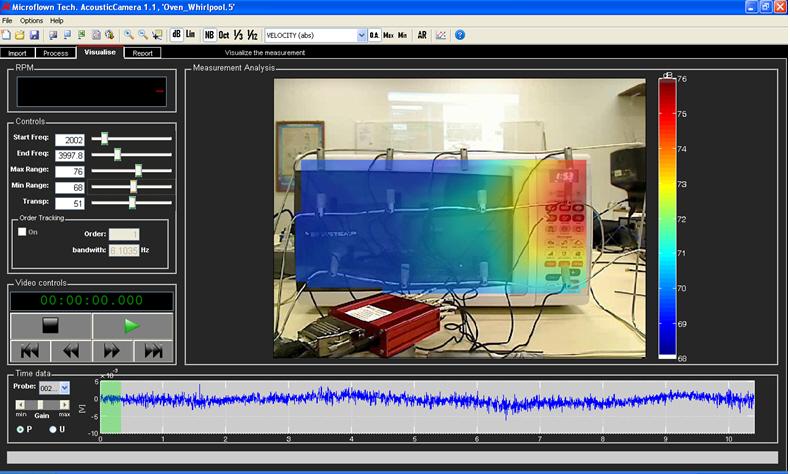Viewport: 790px width, 474px height.
Task: Rewind the video
Action: tap(71, 351)
